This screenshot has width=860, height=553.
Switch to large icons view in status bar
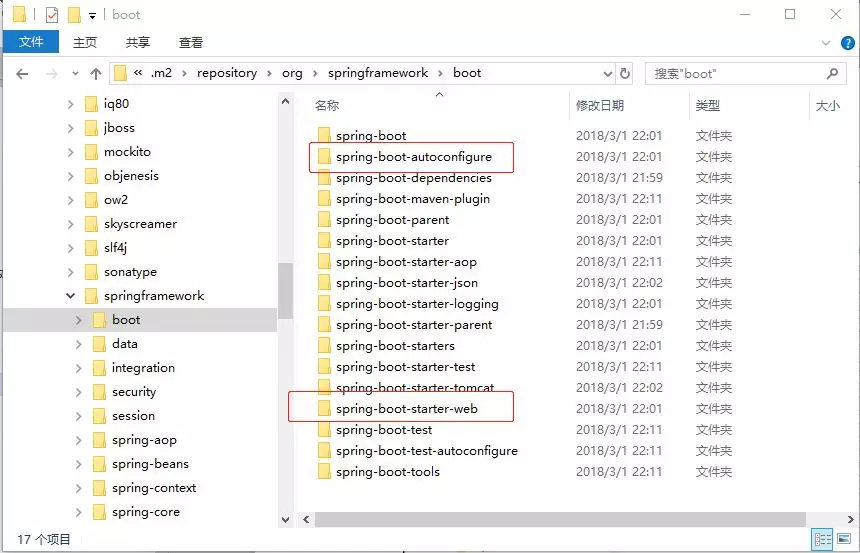point(845,539)
